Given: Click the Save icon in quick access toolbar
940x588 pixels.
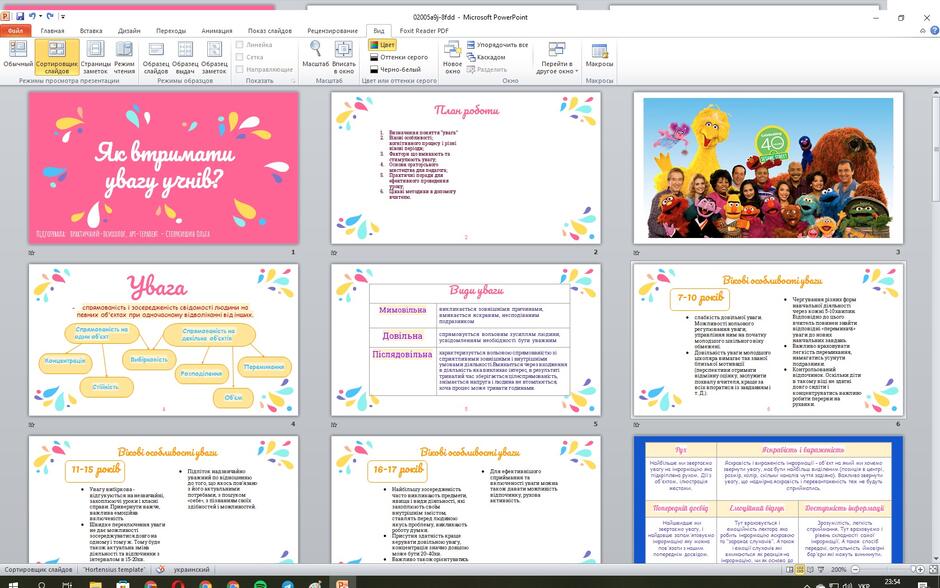Looking at the screenshot, I should pyautogui.click(x=20, y=16).
